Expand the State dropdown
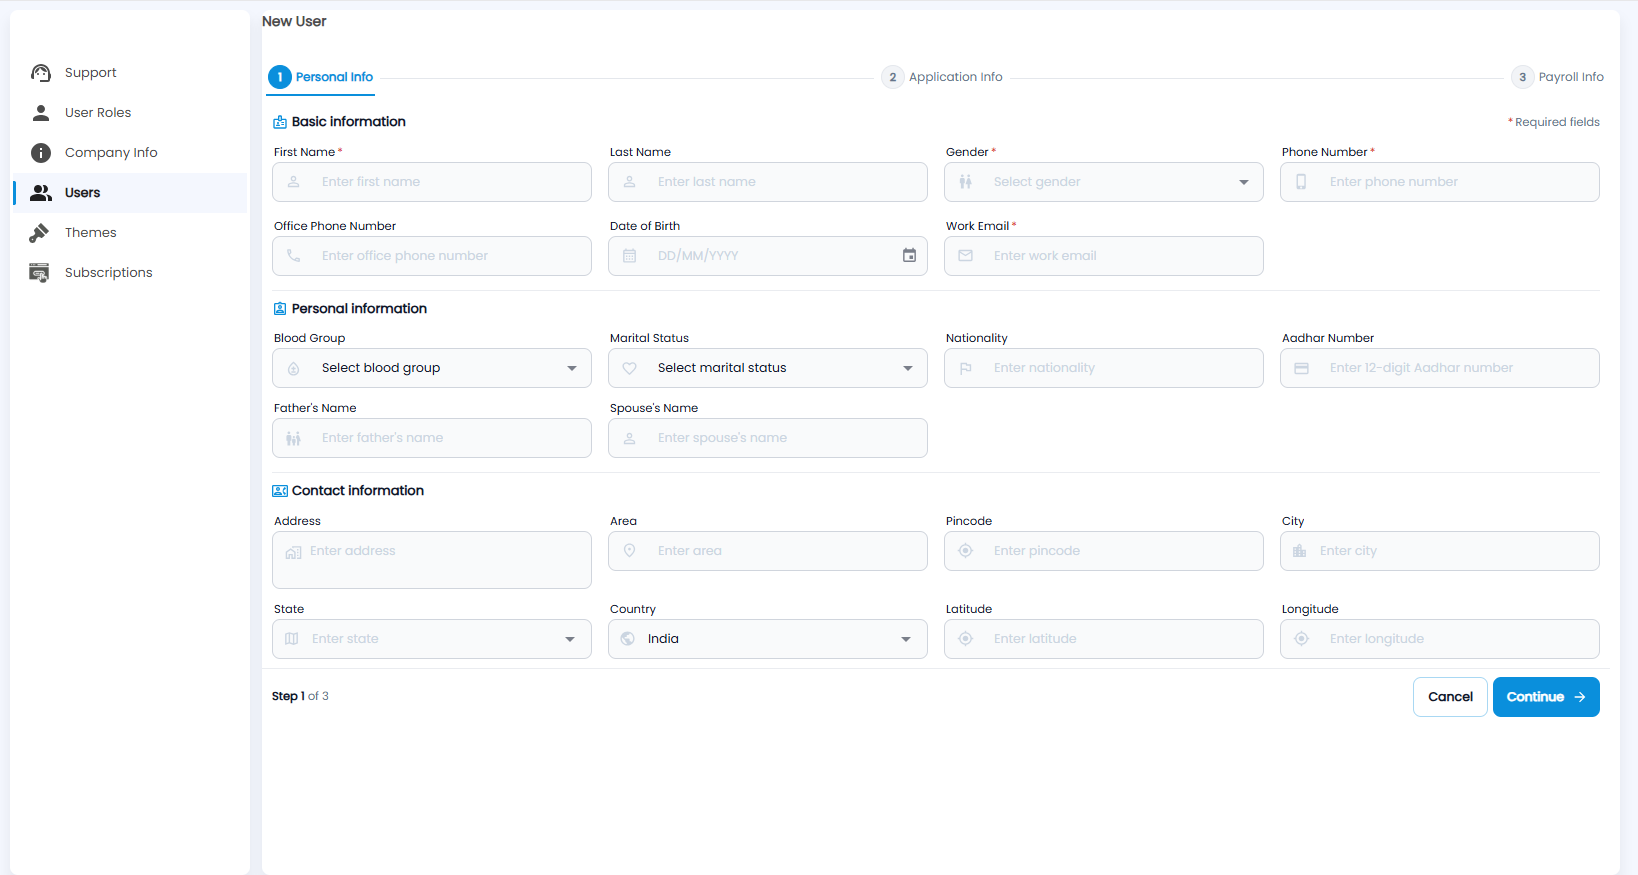 (432, 639)
